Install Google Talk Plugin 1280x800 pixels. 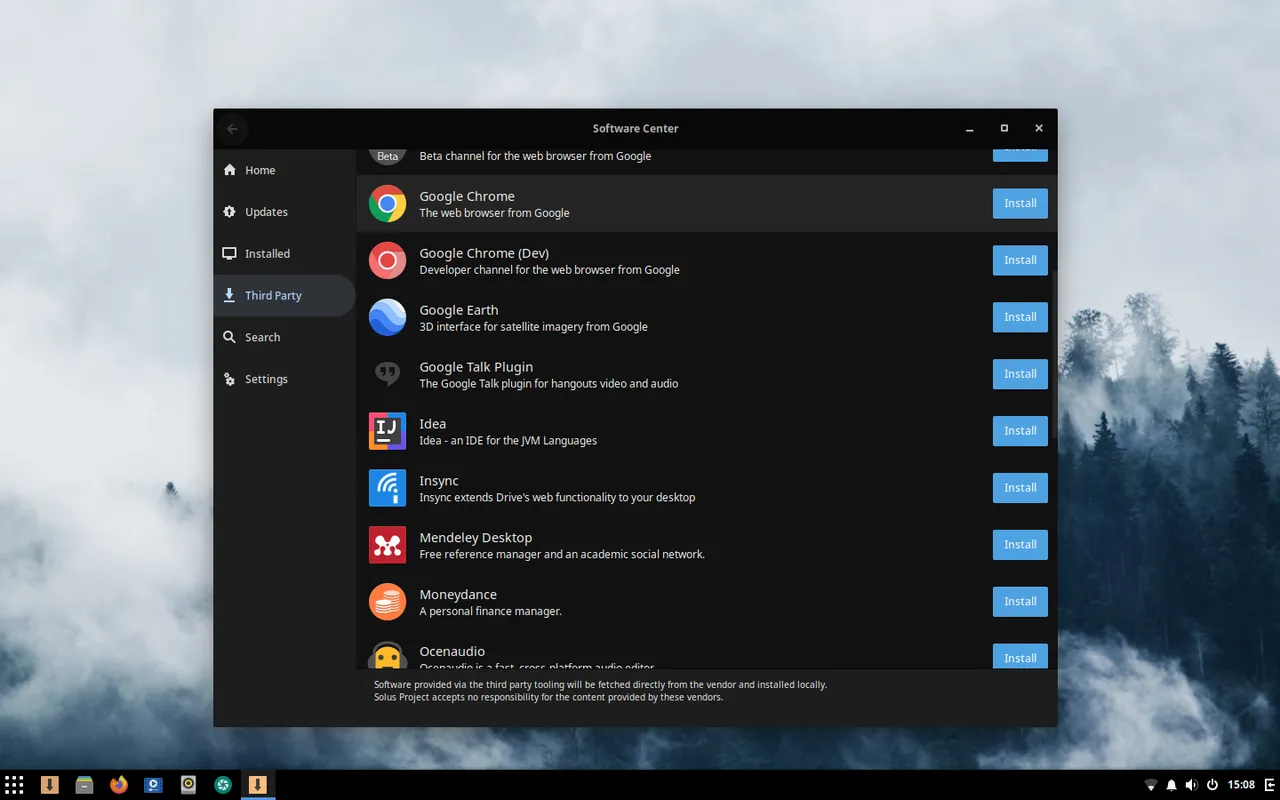(x=1020, y=374)
